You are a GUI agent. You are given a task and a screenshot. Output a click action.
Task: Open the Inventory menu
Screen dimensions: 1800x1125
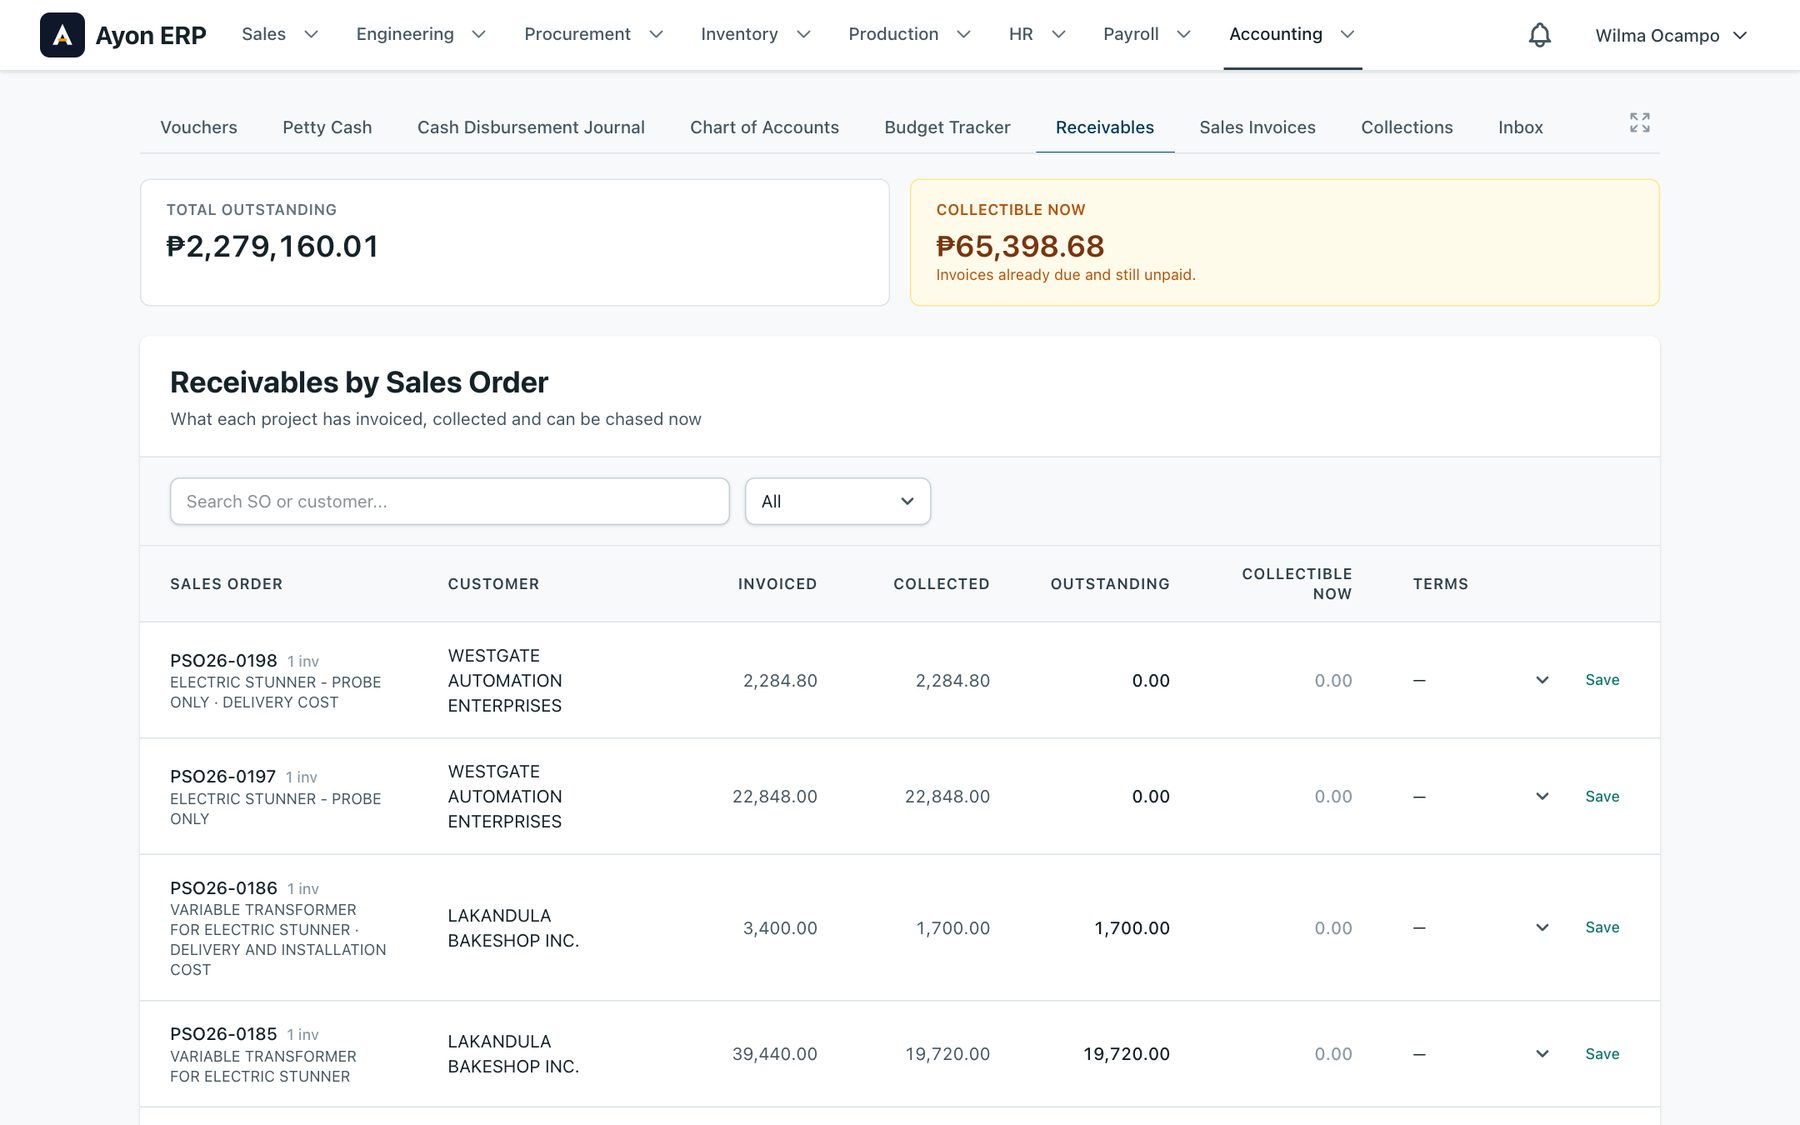755,34
